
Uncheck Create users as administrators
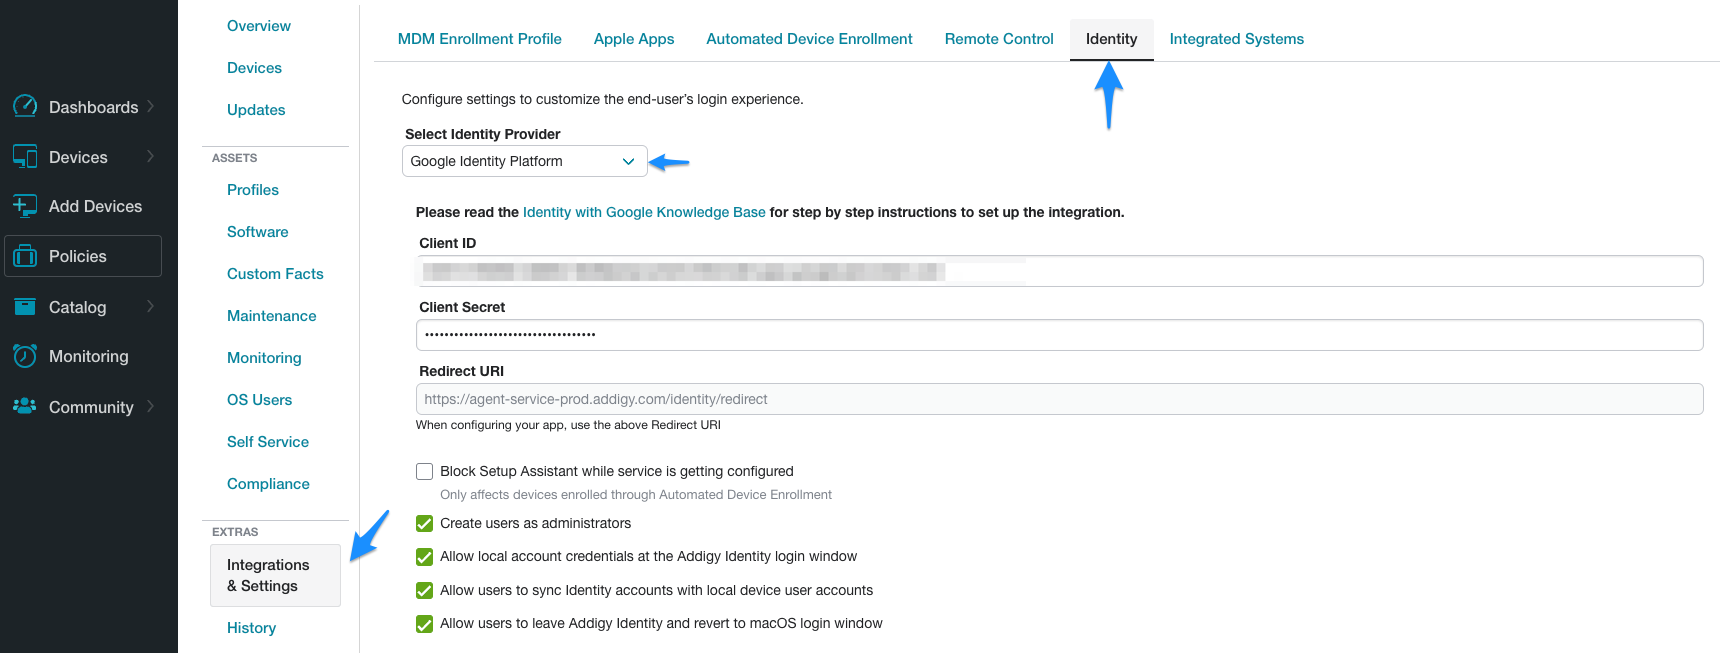(x=425, y=523)
